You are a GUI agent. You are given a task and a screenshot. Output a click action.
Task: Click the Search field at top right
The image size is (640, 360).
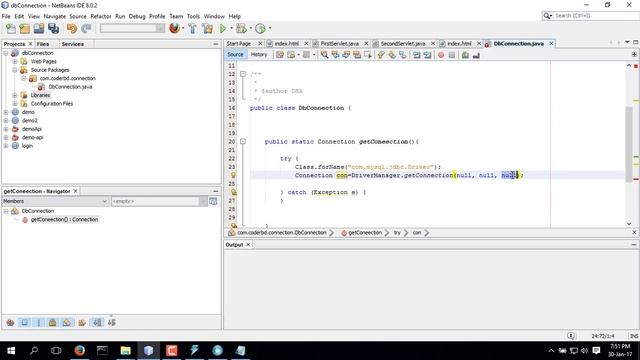tap(590, 16)
